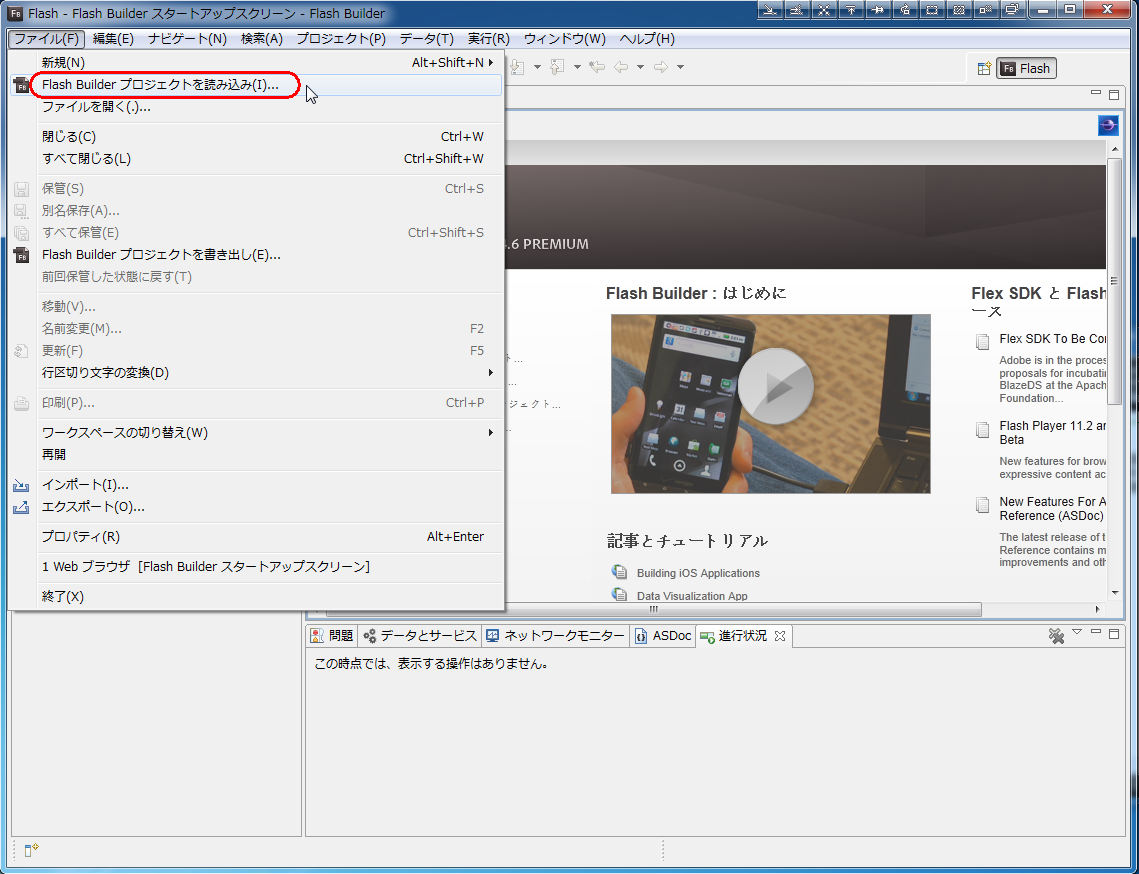Choose 'Flash Builder プロジェクトを読み込み(I)...' menu entry
1139x874 pixels.
[x=256, y=85]
